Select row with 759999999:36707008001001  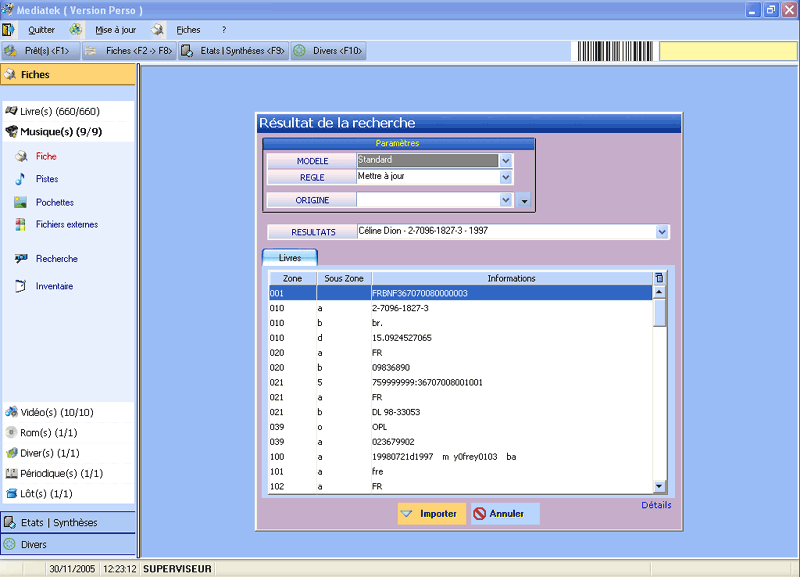(x=460, y=382)
